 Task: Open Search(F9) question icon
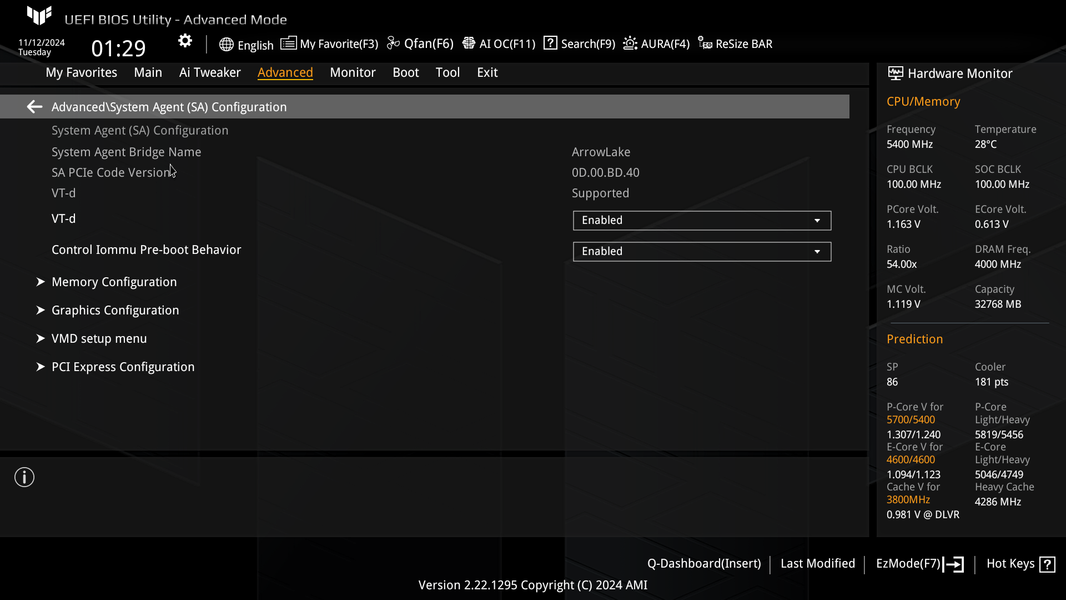tap(551, 43)
